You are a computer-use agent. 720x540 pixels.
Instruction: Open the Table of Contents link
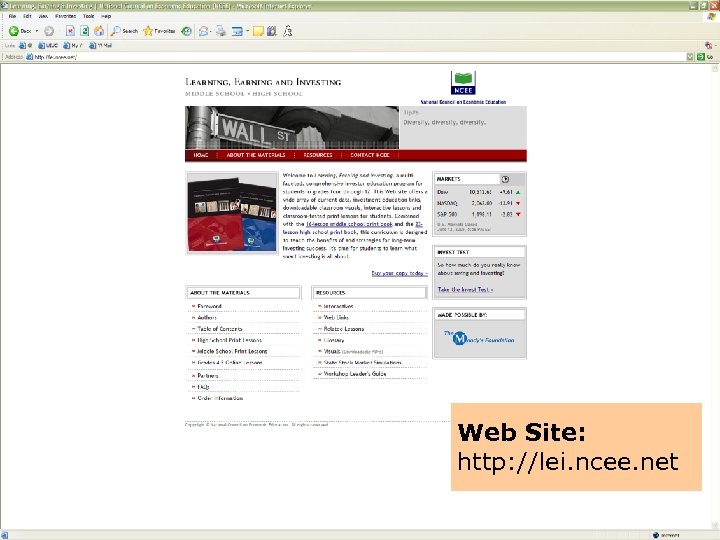[x=219, y=329]
